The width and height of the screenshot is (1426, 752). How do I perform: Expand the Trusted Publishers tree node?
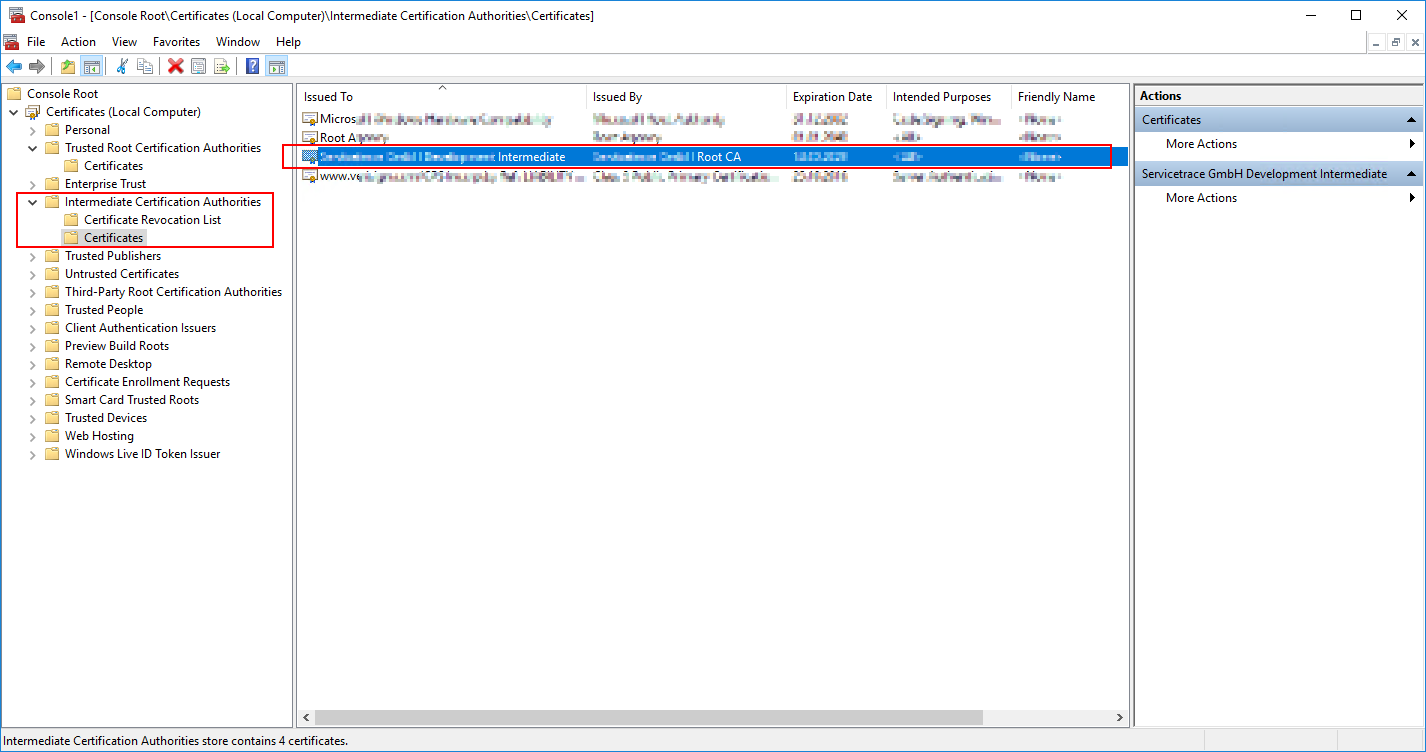[32, 255]
